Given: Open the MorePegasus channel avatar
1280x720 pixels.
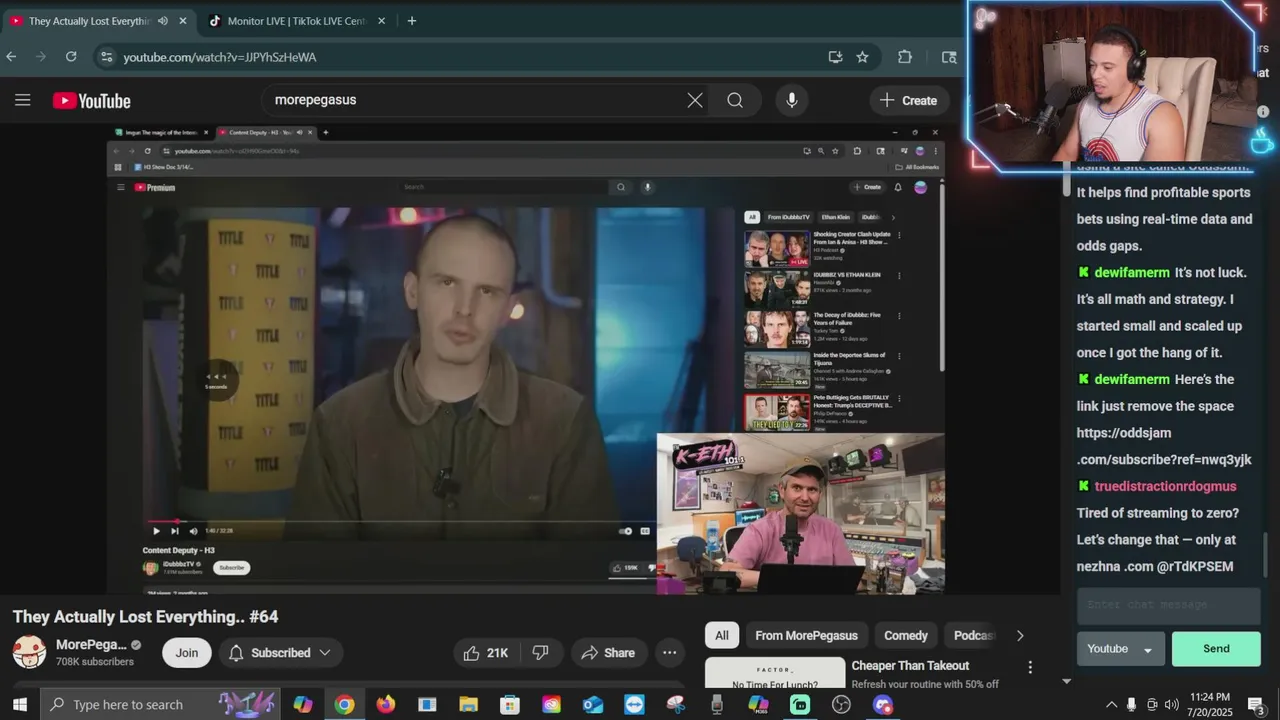Looking at the screenshot, I should tap(29, 653).
